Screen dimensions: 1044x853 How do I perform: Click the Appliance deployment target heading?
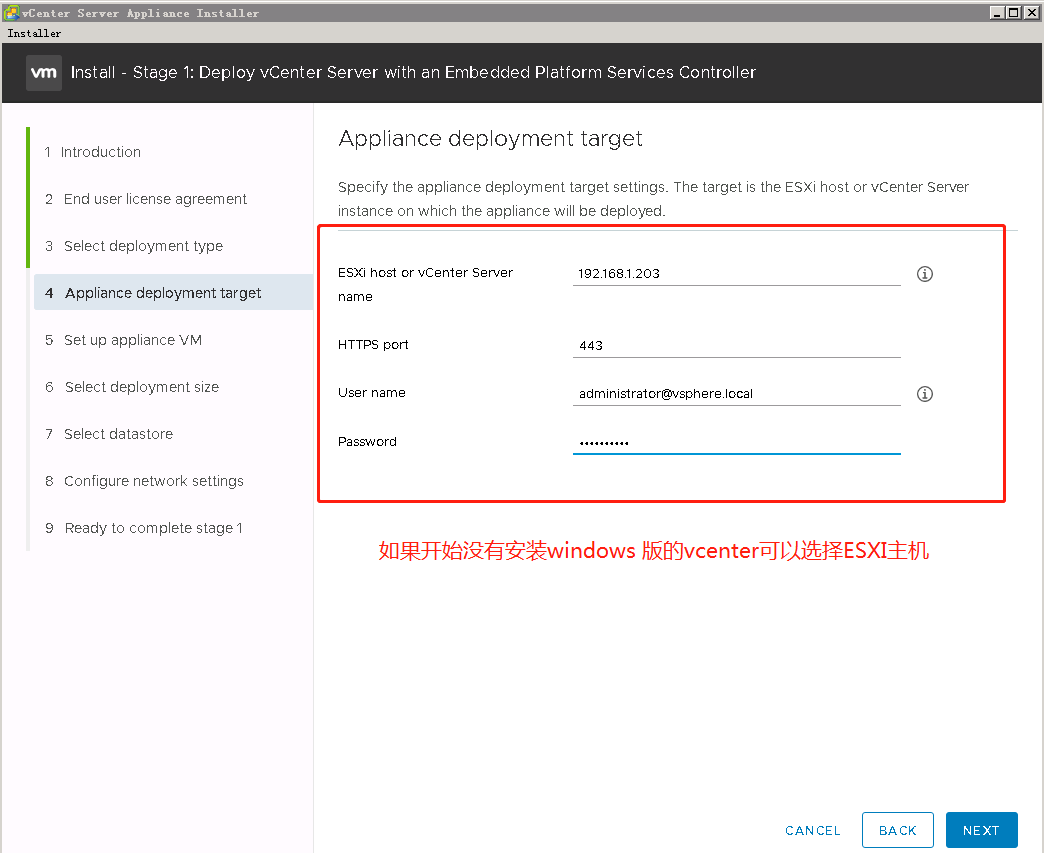(490, 139)
